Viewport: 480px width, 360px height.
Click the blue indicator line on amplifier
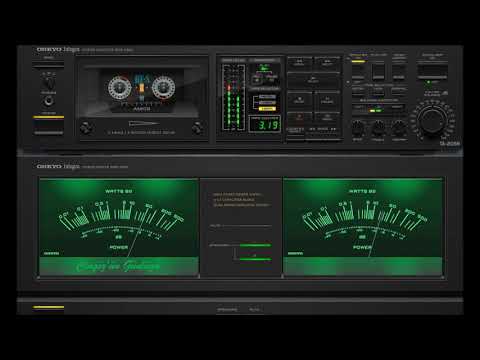click(x=256, y=269)
